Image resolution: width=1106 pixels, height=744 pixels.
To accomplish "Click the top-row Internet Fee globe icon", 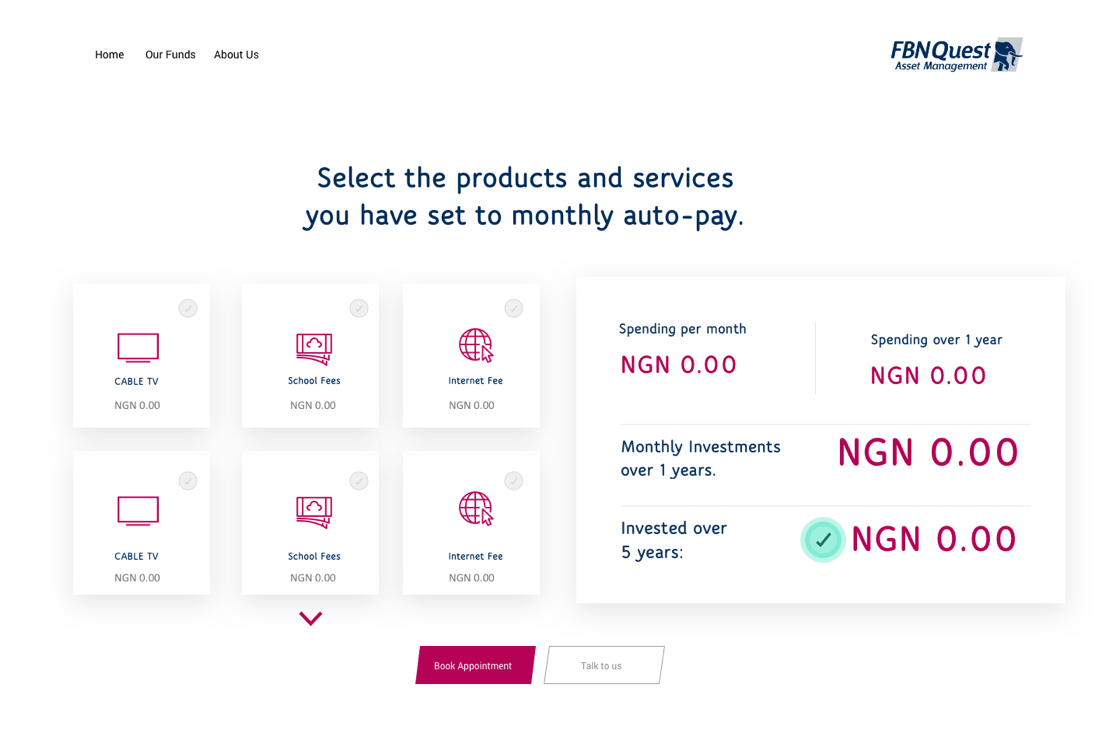I will pos(476,345).
